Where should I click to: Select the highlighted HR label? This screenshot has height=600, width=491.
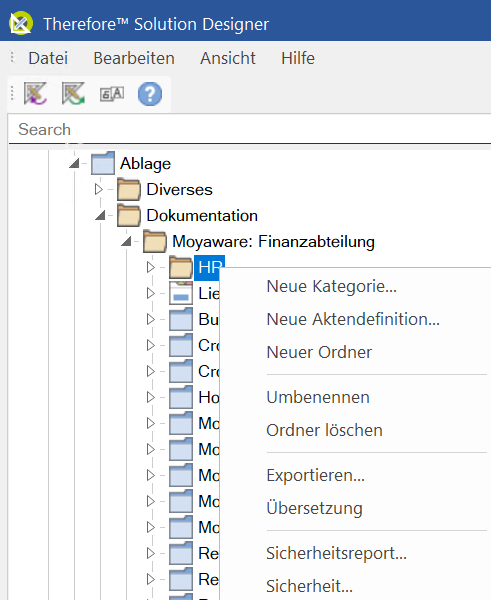[209, 267]
